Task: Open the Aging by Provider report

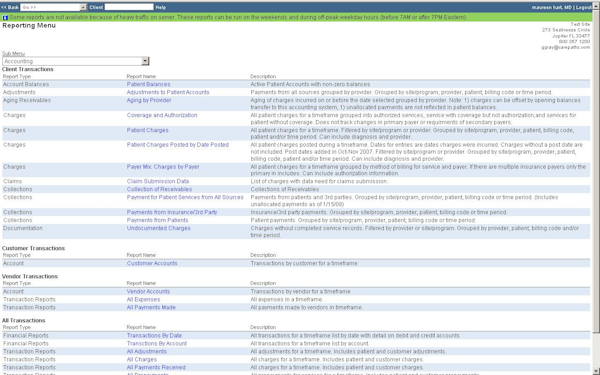Action: pos(149,100)
